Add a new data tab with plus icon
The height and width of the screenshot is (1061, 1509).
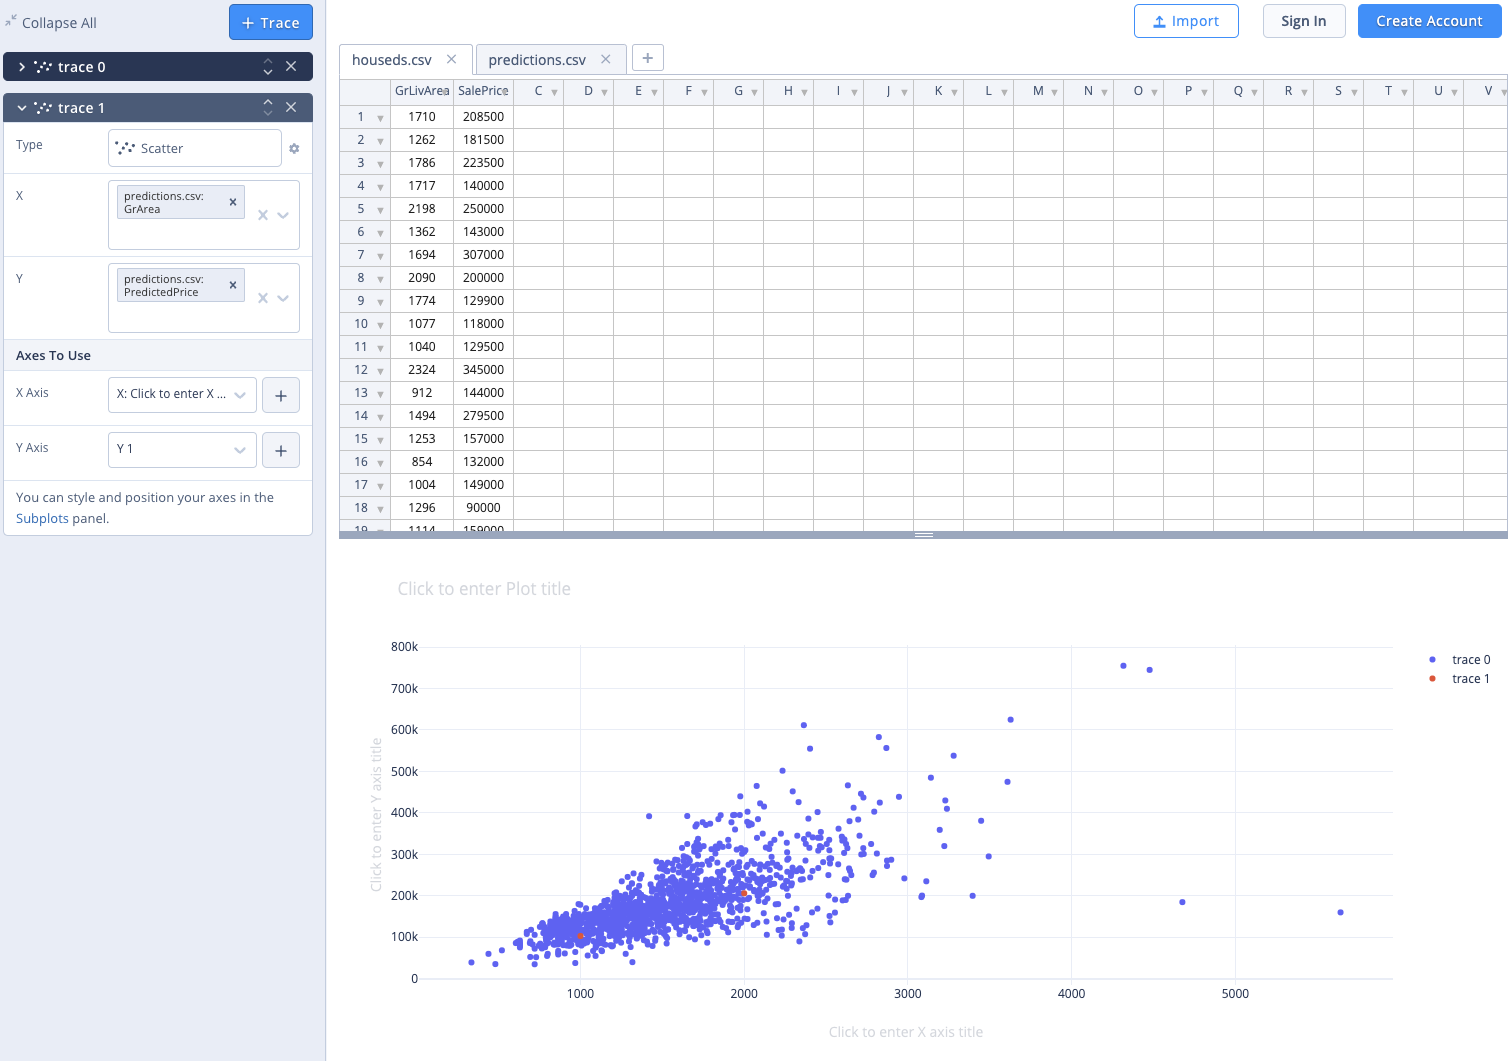(x=648, y=58)
